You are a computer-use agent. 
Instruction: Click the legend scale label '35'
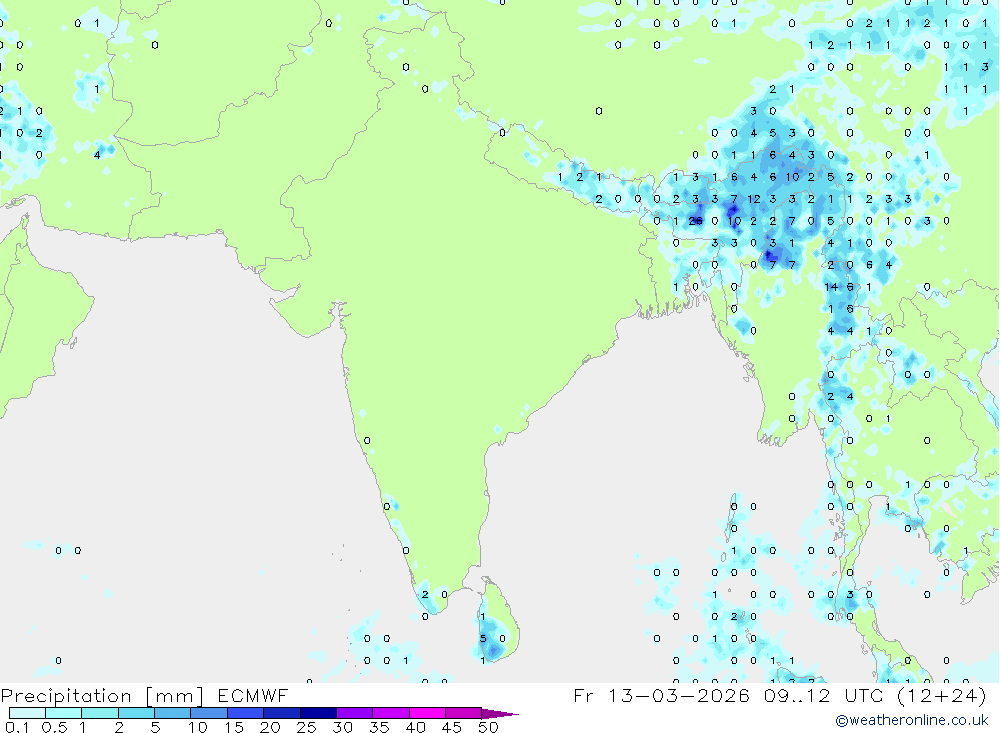[x=379, y=727]
